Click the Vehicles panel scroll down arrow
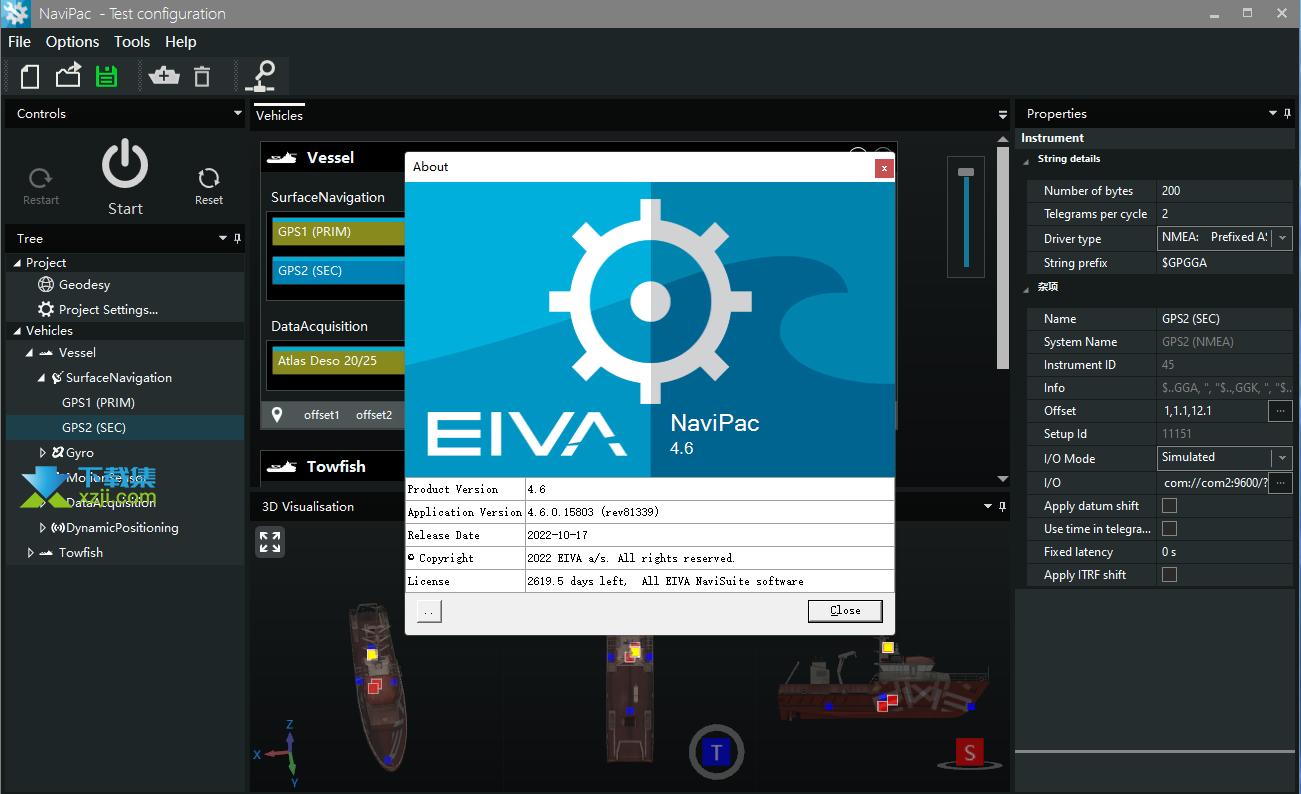 (x=1003, y=479)
